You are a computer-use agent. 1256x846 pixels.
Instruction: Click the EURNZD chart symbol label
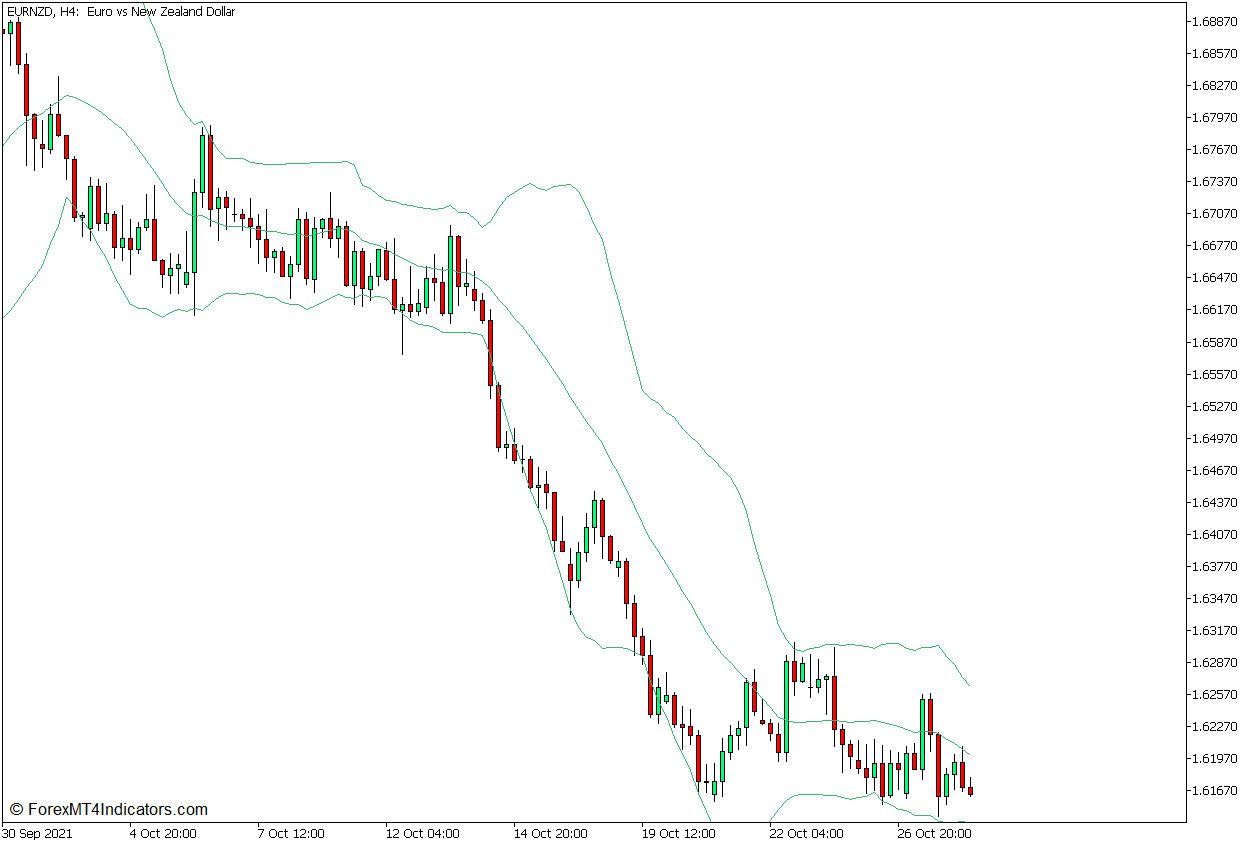(30, 12)
